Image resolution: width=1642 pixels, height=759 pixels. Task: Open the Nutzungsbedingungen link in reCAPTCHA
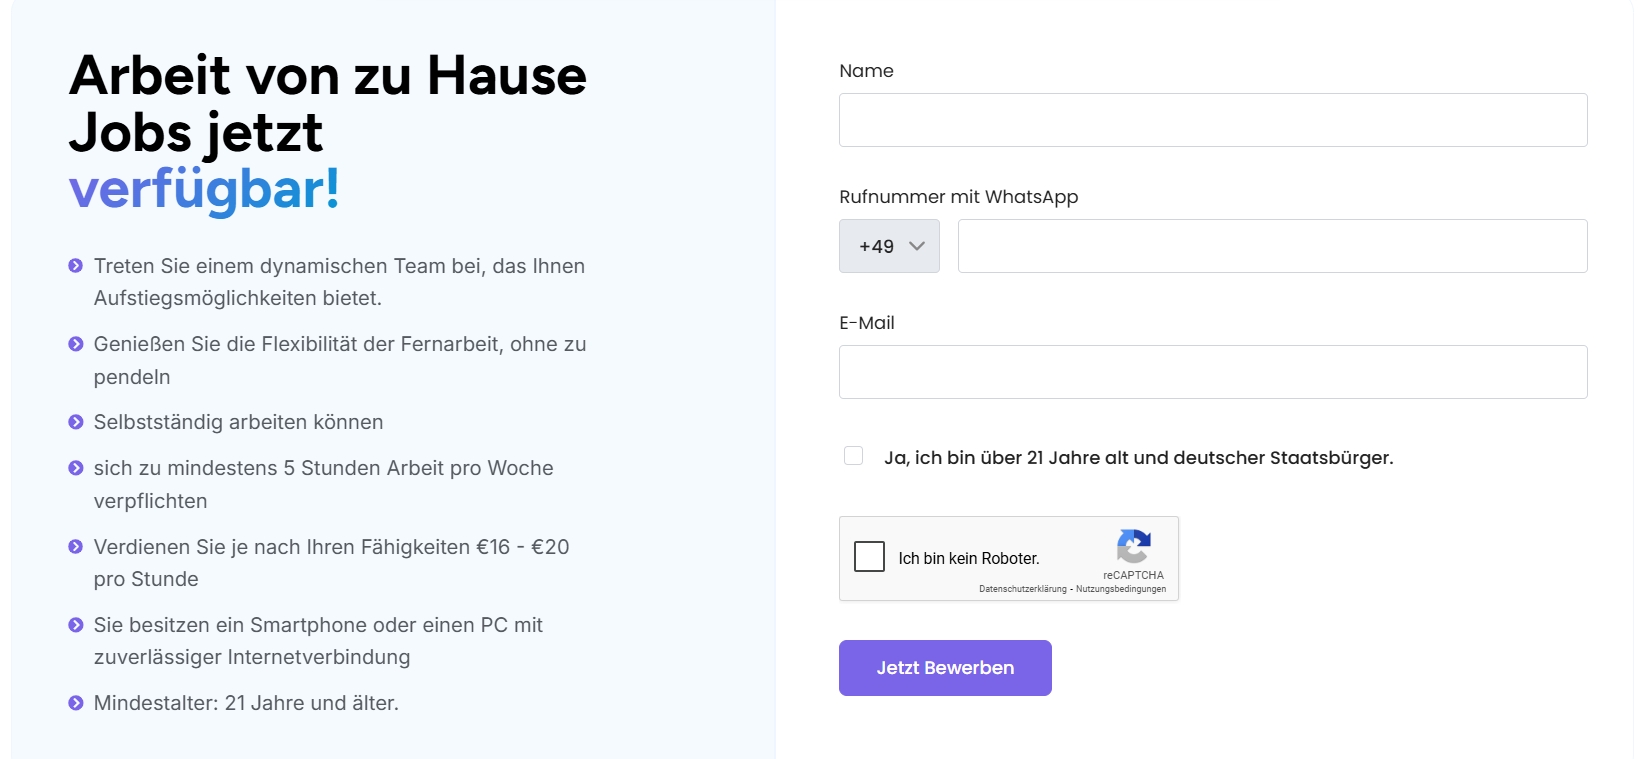1121,589
